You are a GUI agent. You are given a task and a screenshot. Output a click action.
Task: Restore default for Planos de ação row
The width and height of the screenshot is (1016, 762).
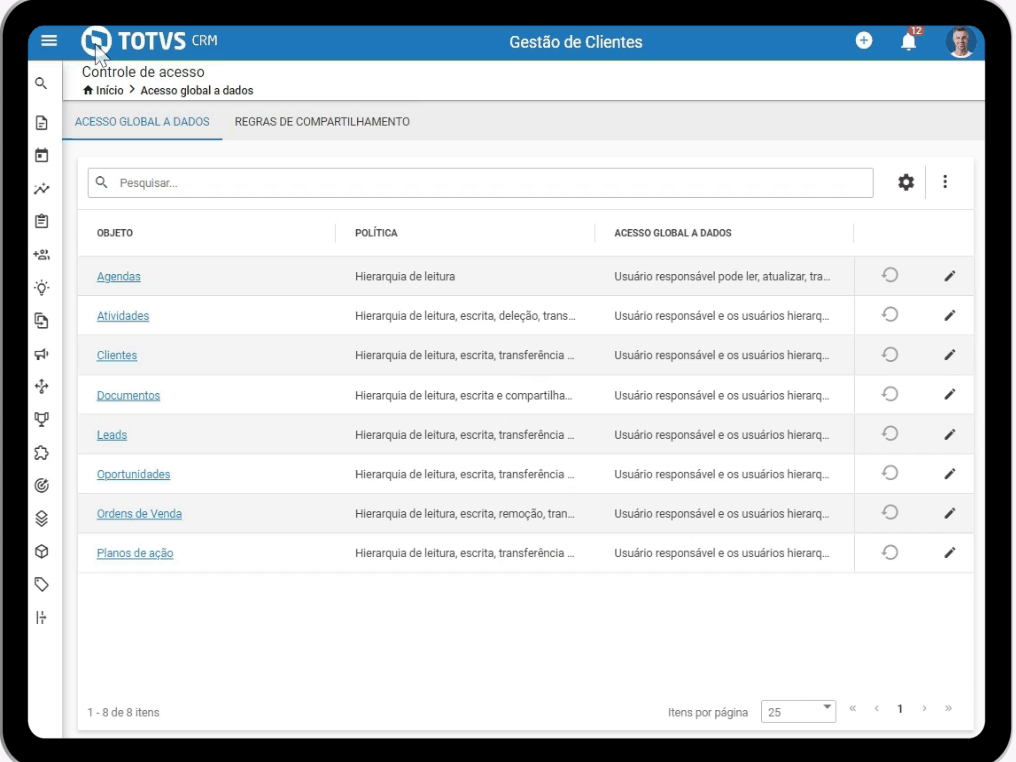click(890, 552)
